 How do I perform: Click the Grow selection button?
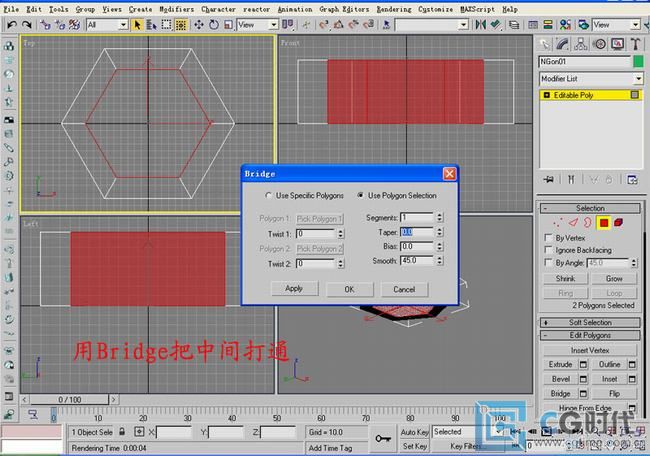(614, 279)
